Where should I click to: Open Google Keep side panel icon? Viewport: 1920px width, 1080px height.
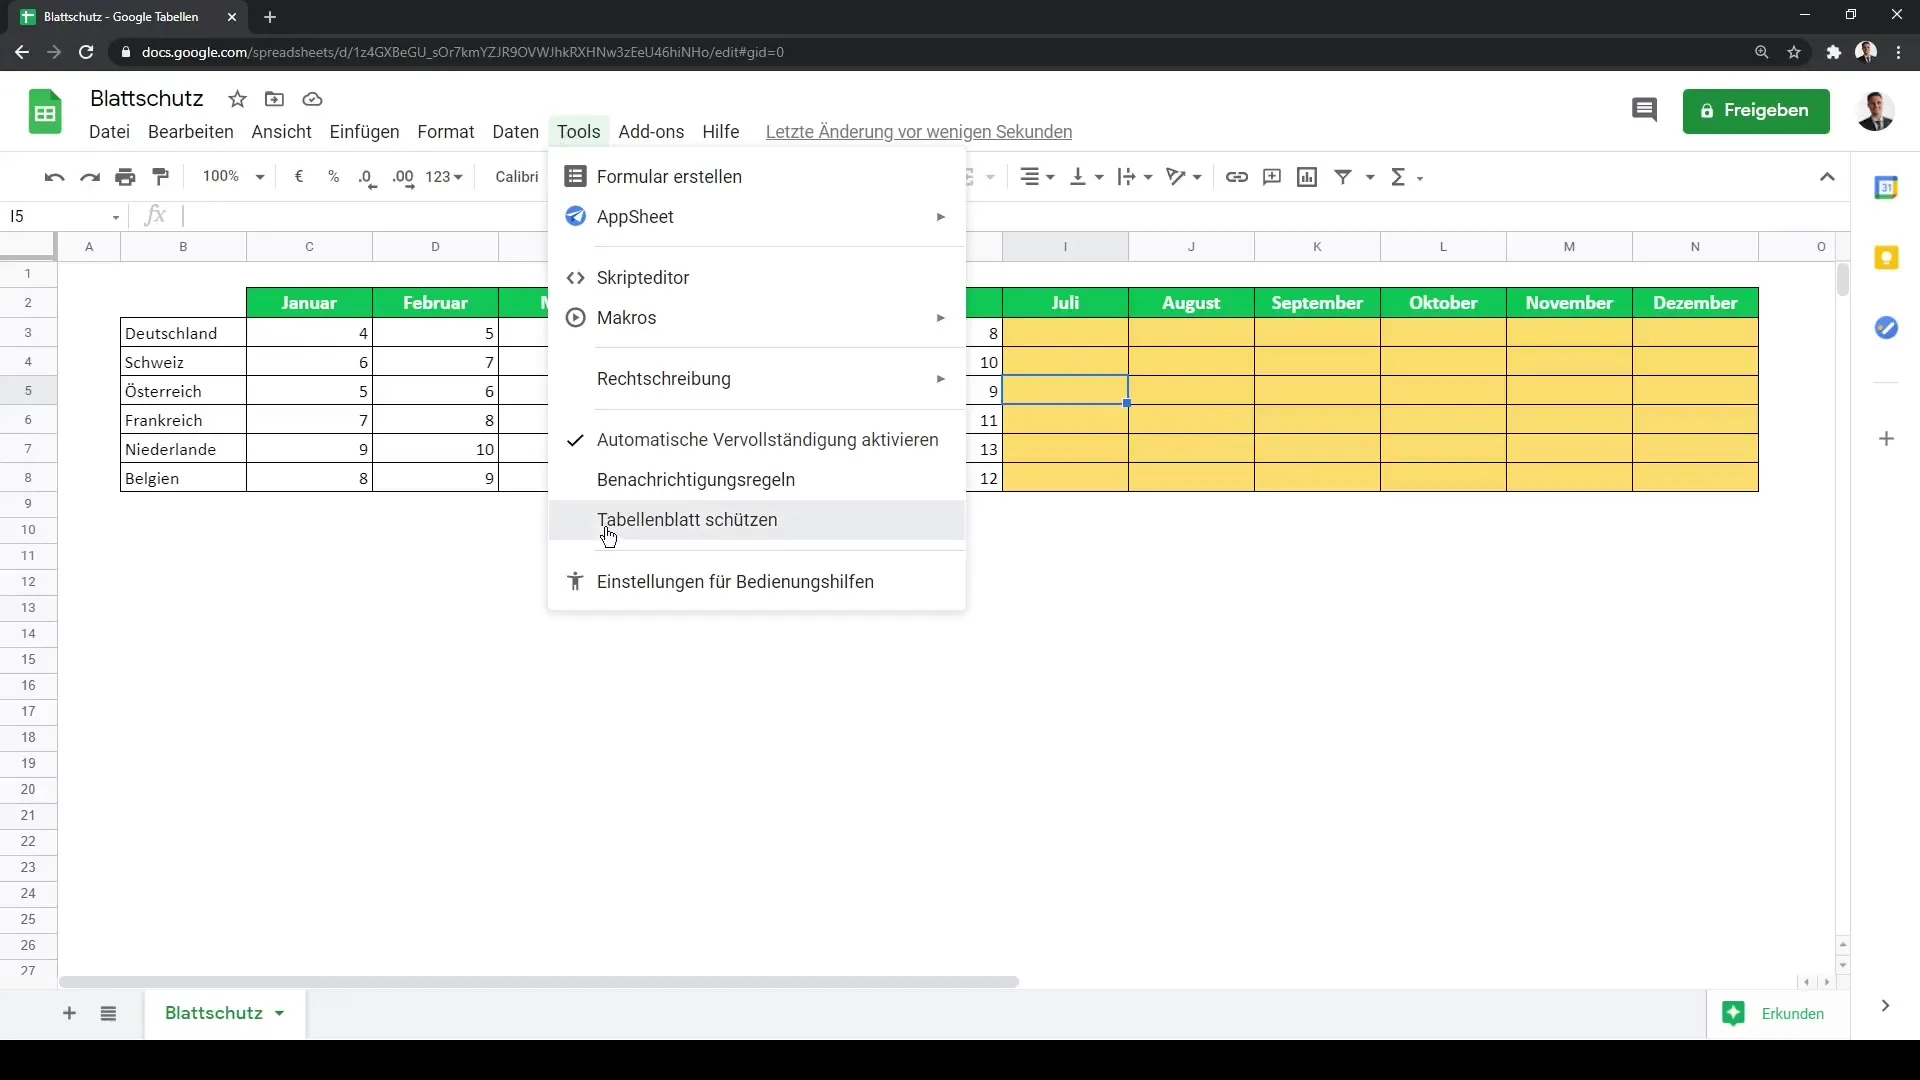click(x=1886, y=258)
